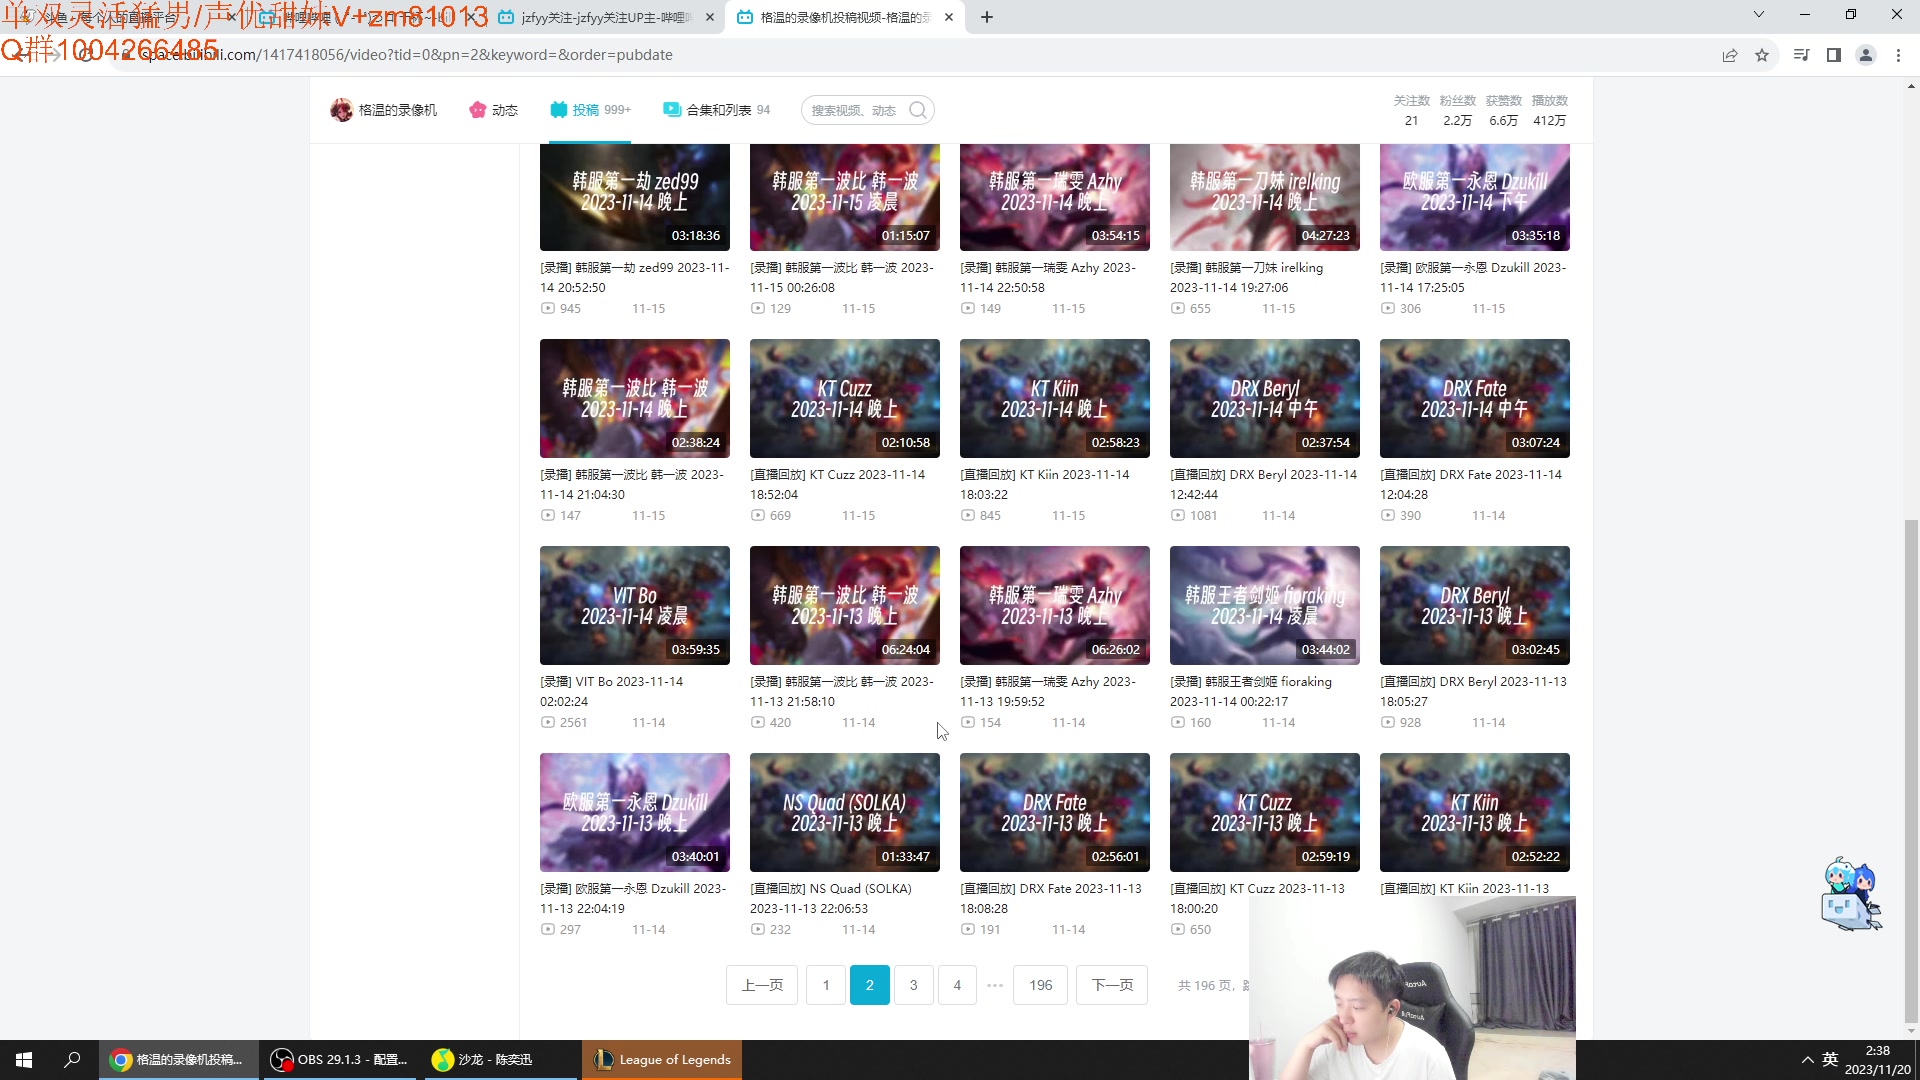Open the Chrome 格温的录像机投稿 taskbar item
Screen dimensions: 1920x1080
tap(178, 1060)
